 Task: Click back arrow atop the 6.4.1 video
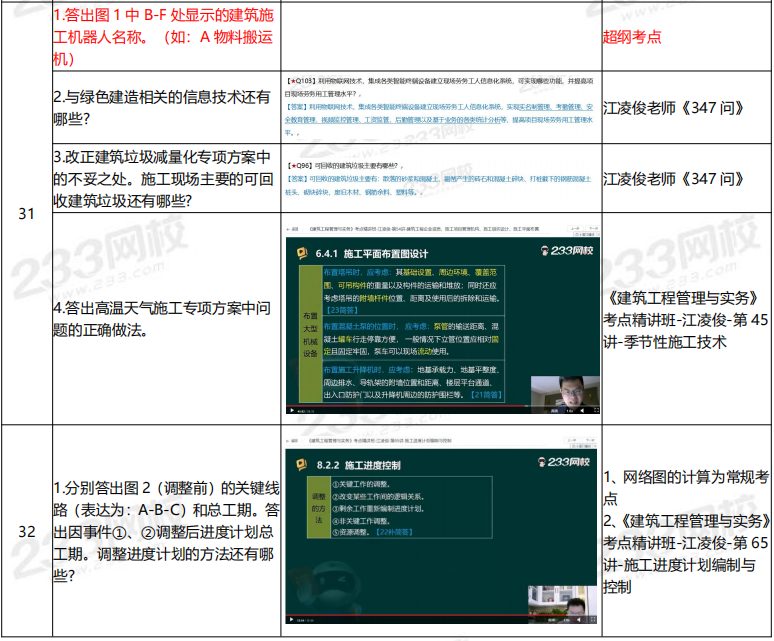[x=292, y=231]
